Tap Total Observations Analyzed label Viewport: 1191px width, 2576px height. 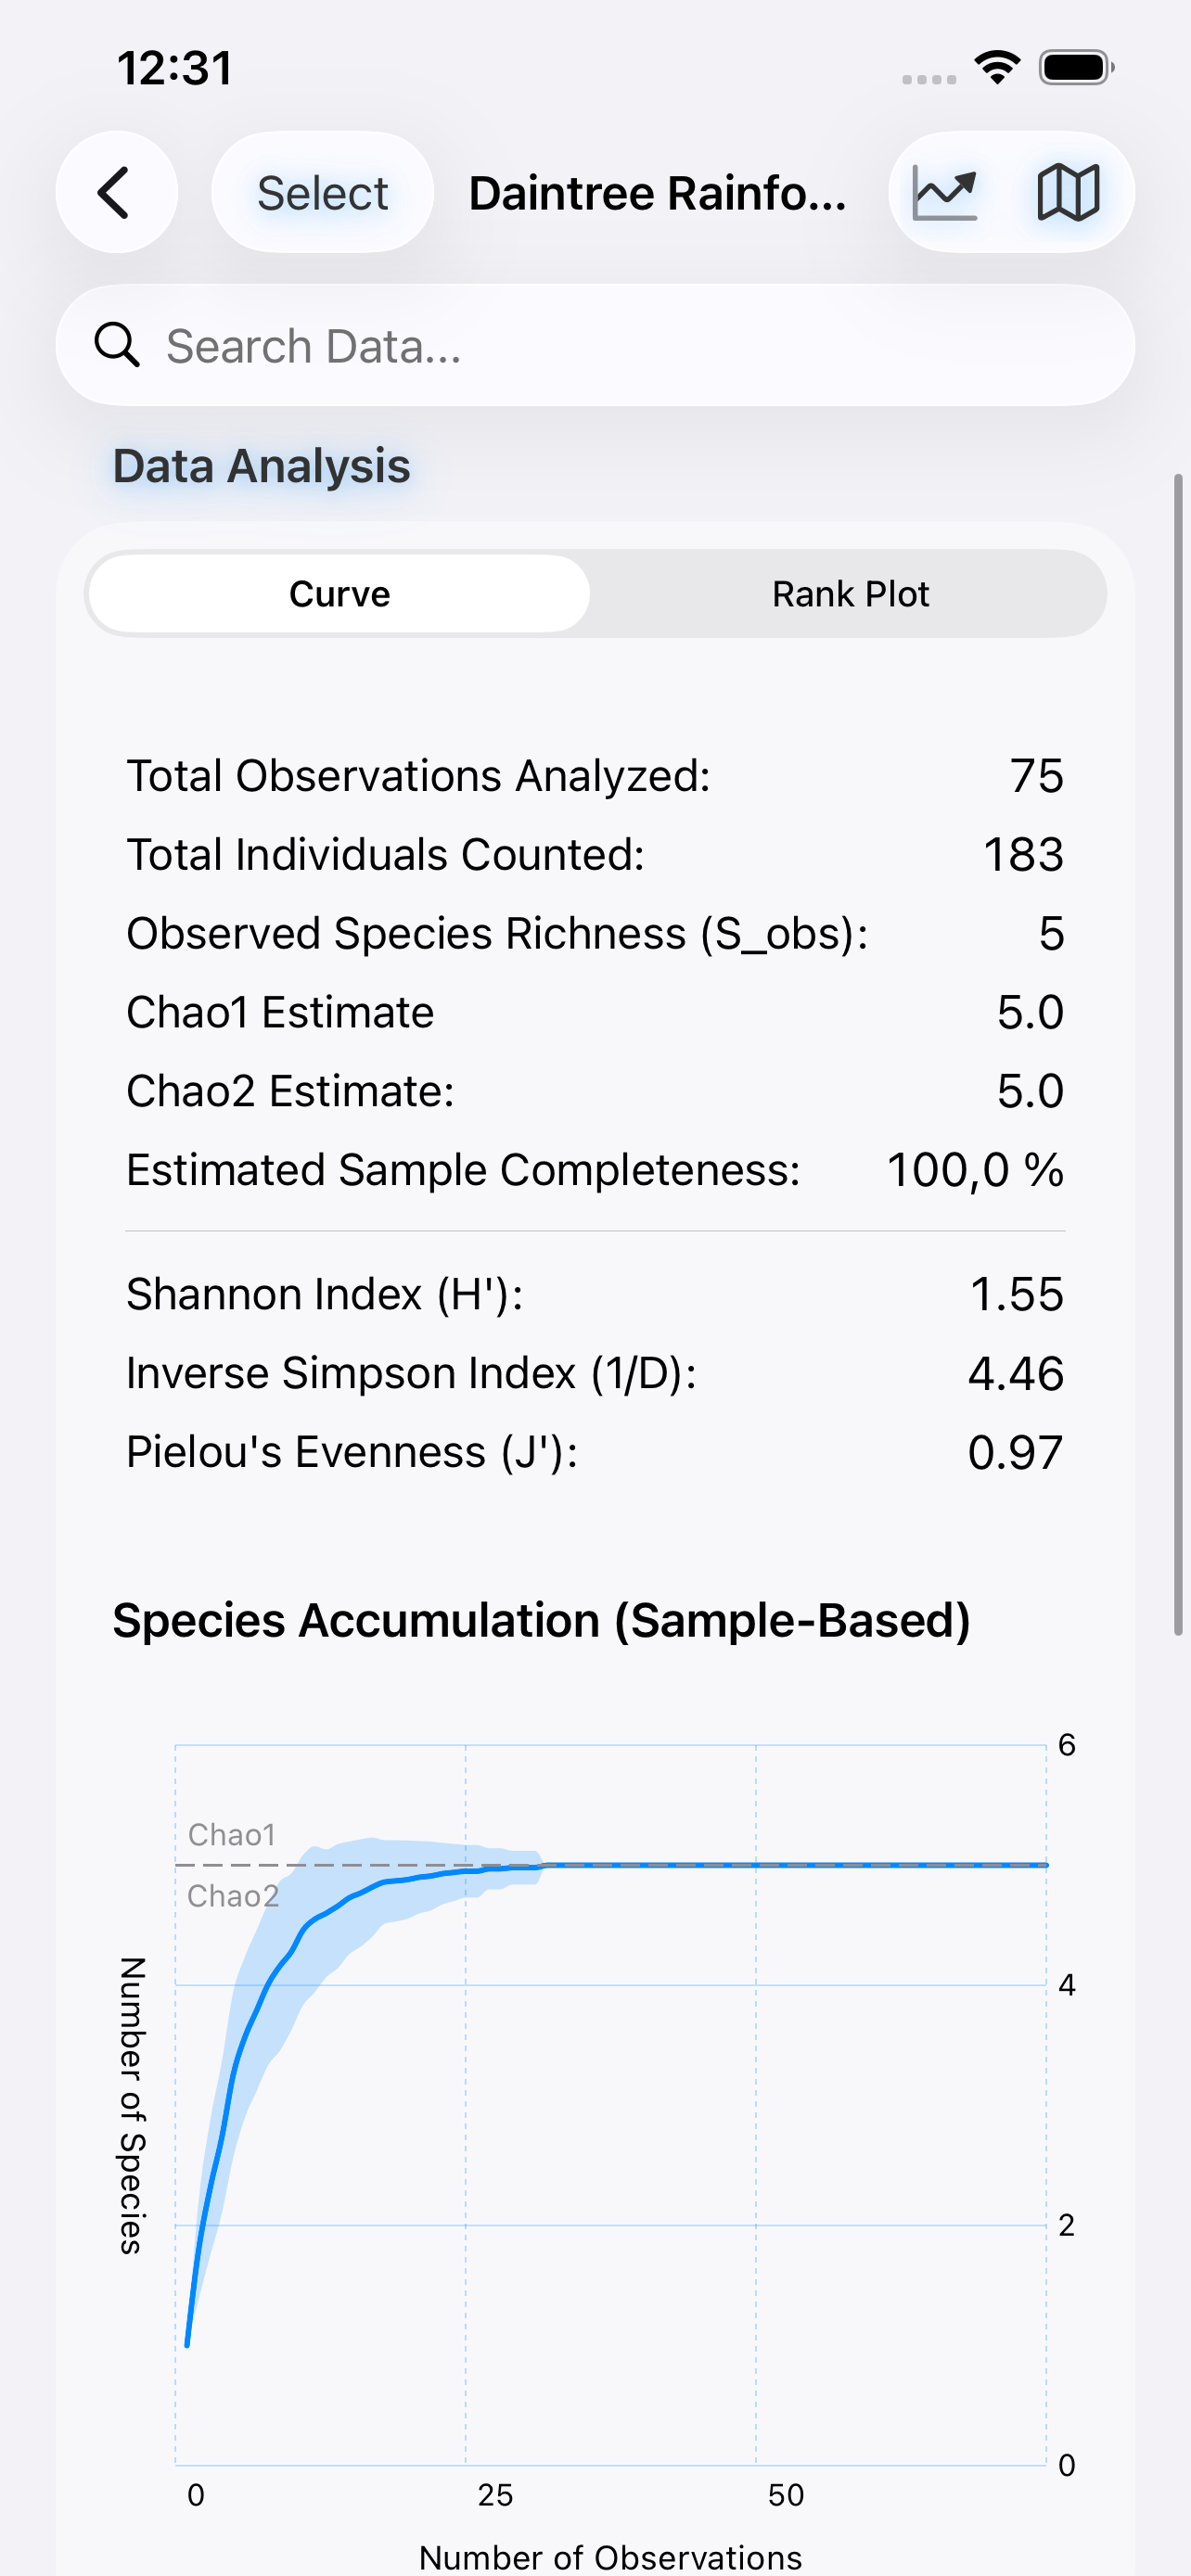click(418, 776)
